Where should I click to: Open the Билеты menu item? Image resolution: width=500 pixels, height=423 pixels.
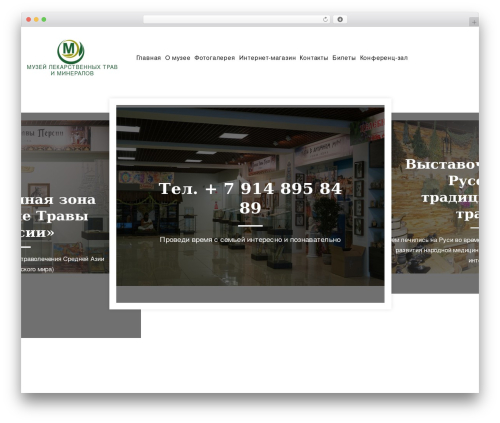click(x=344, y=58)
